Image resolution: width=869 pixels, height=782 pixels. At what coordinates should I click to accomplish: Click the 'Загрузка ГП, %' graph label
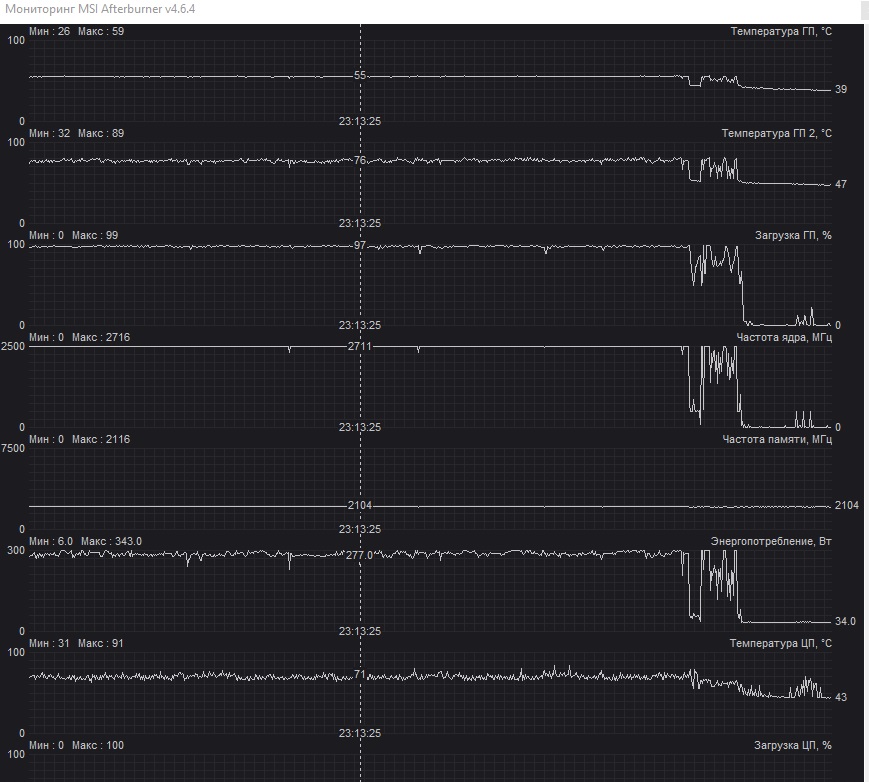click(x=793, y=236)
